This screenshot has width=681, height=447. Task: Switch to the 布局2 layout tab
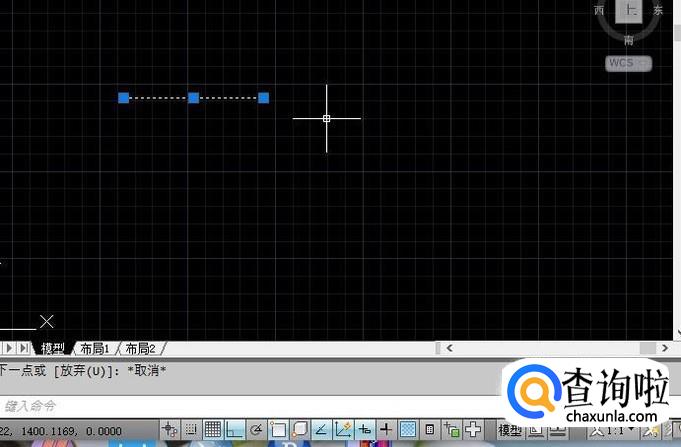click(x=140, y=348)
